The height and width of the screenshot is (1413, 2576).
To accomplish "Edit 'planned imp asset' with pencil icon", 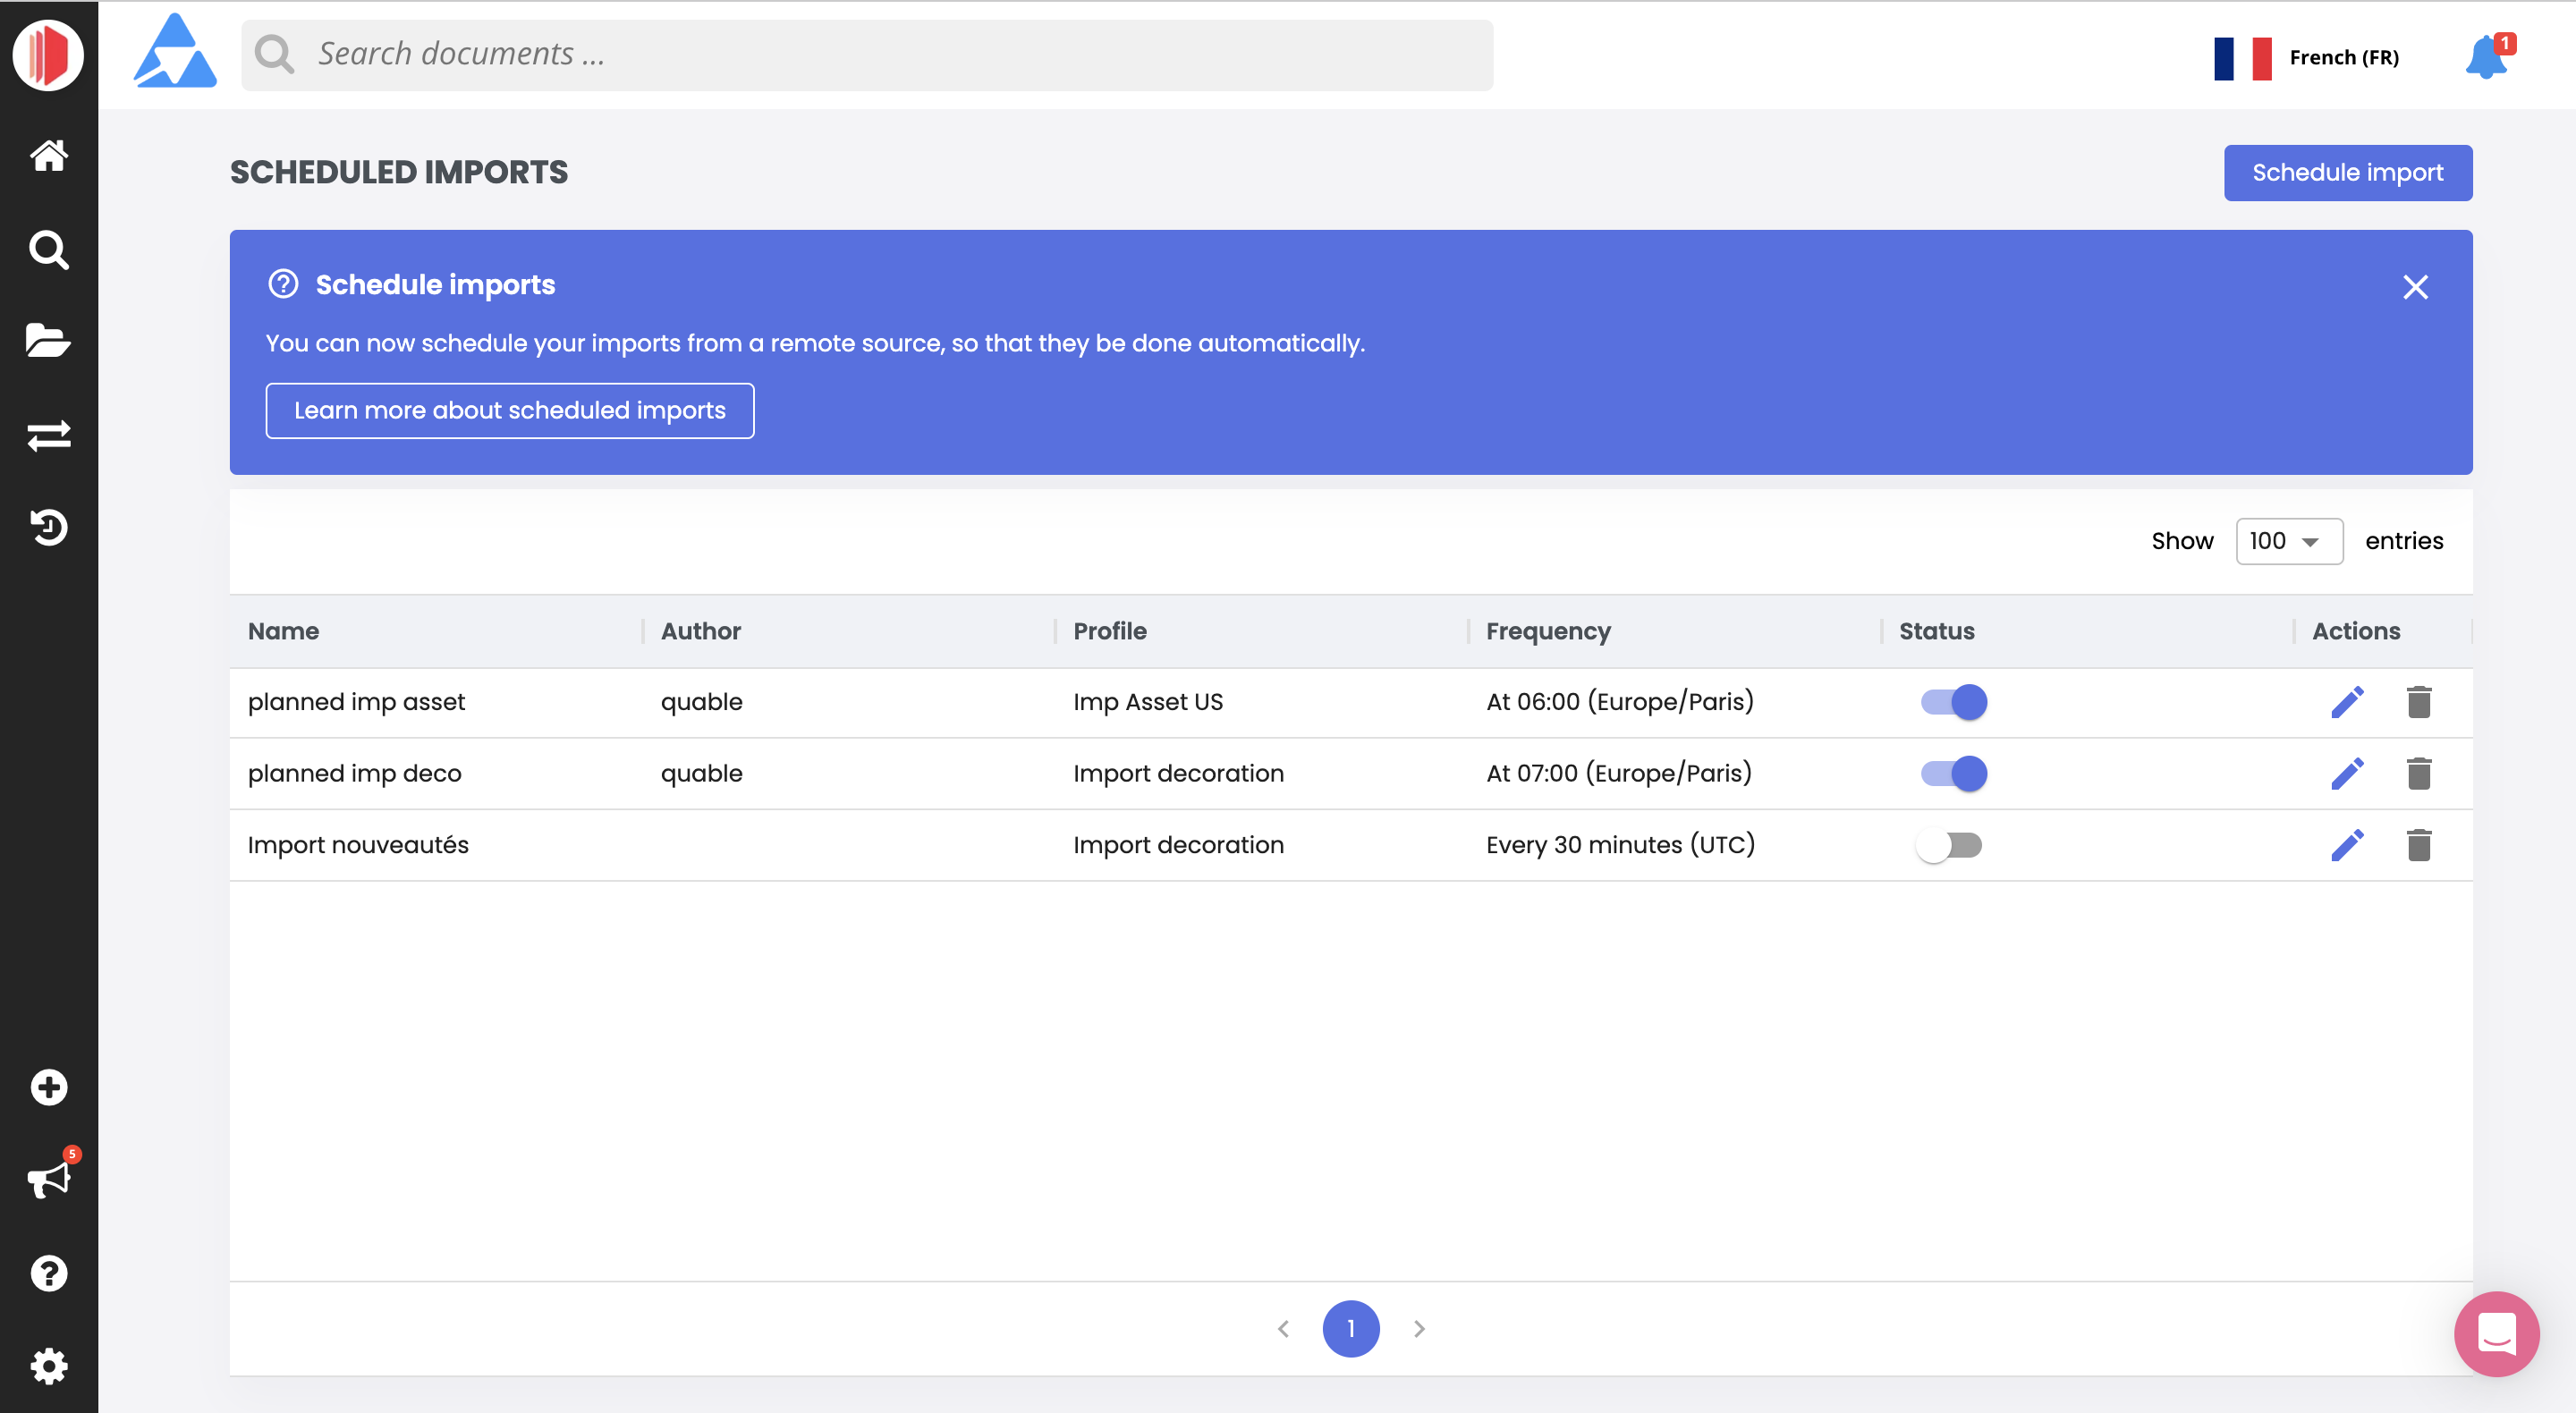I will click(2347, 702).
